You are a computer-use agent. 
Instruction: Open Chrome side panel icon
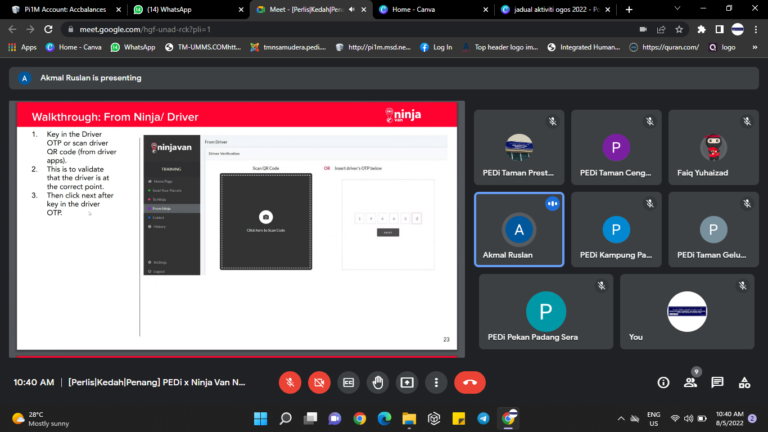720,29
